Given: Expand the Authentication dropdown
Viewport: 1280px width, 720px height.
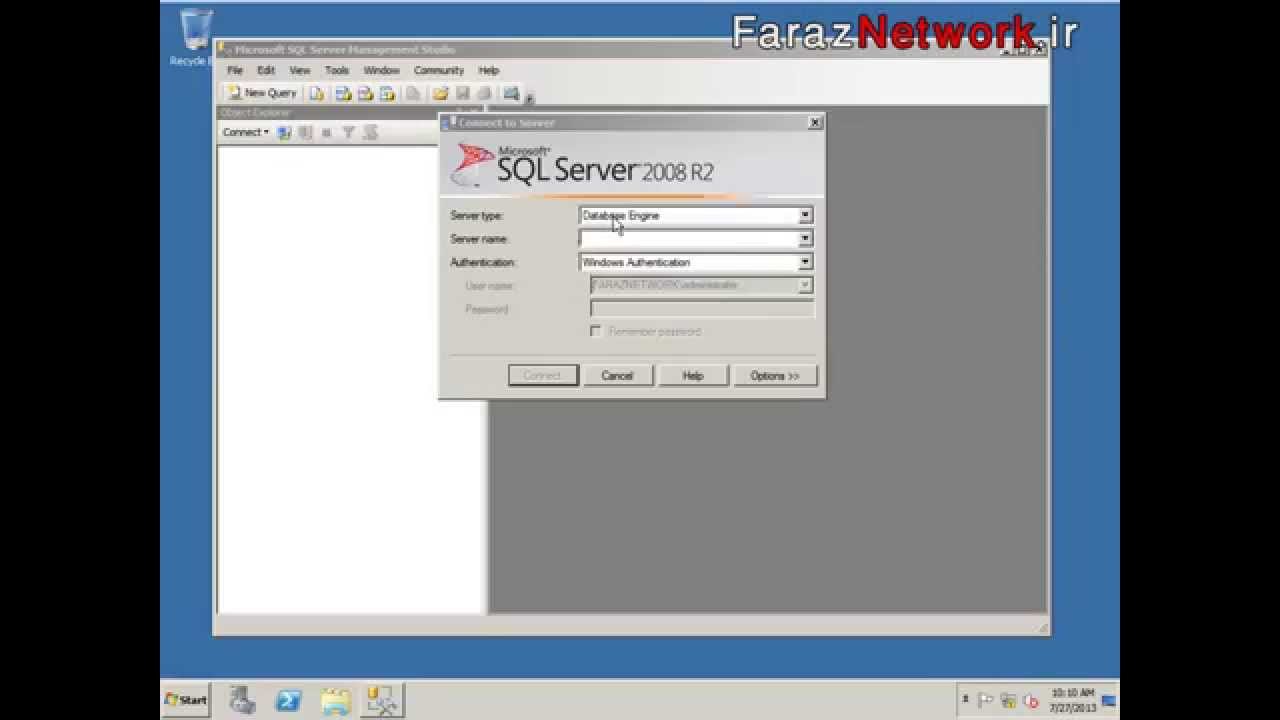Looking at the screenshot, I should pyautogui.click(x=805, y=262).
